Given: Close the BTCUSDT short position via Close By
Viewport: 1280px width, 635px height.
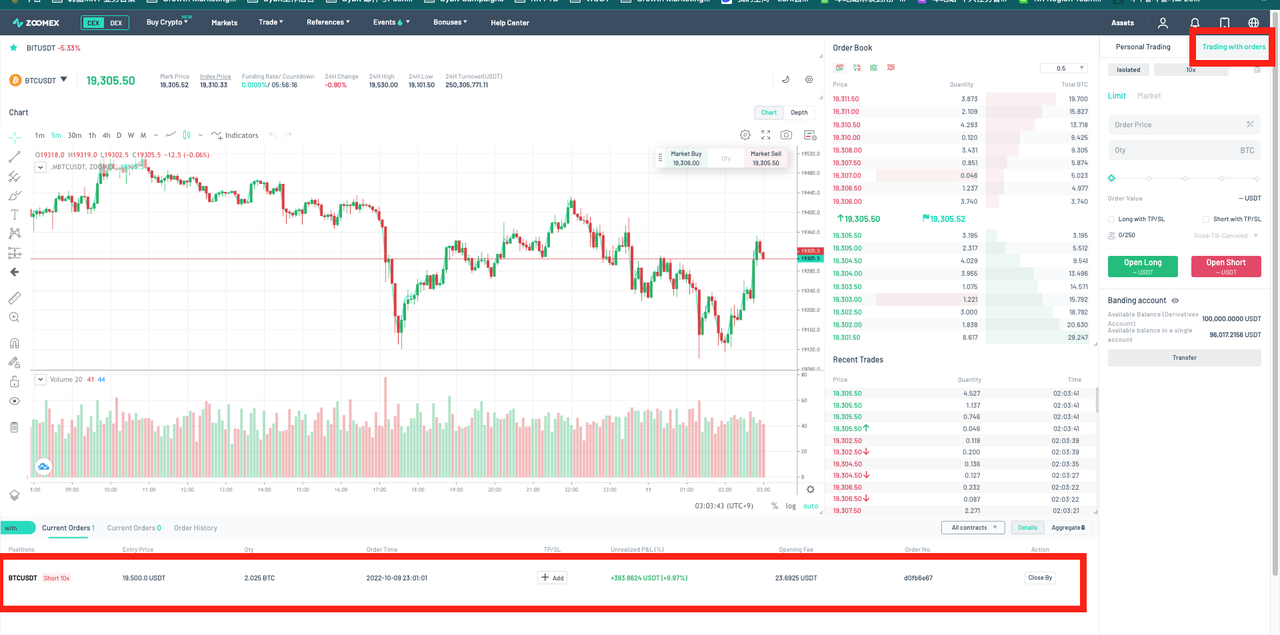Looking at the screenshot, I should (1040, 577).
